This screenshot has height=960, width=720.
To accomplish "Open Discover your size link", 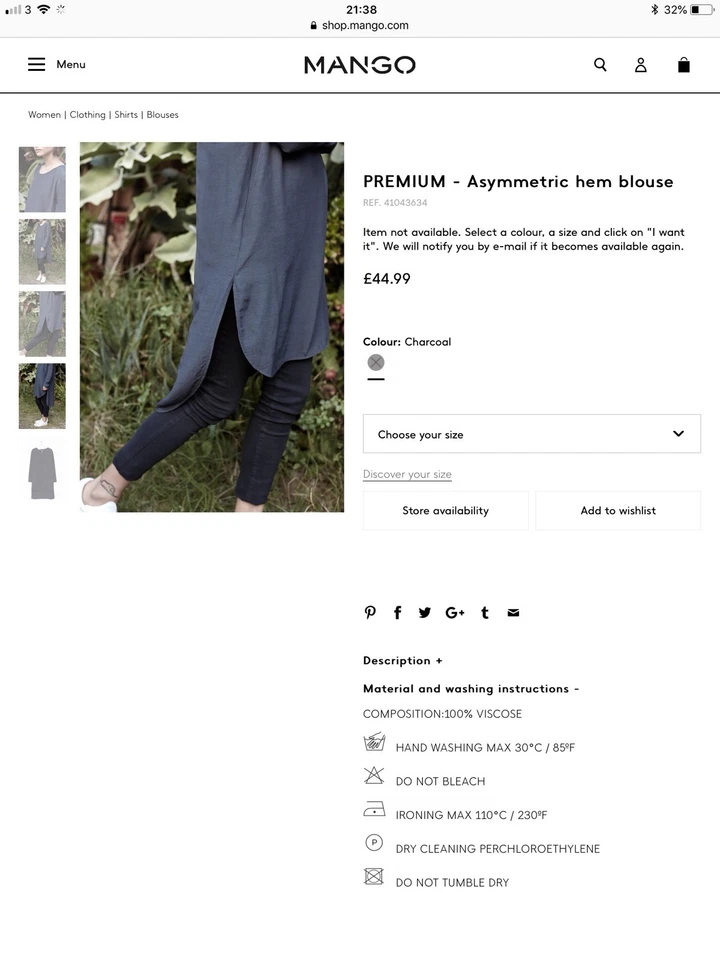I will 407,474.
